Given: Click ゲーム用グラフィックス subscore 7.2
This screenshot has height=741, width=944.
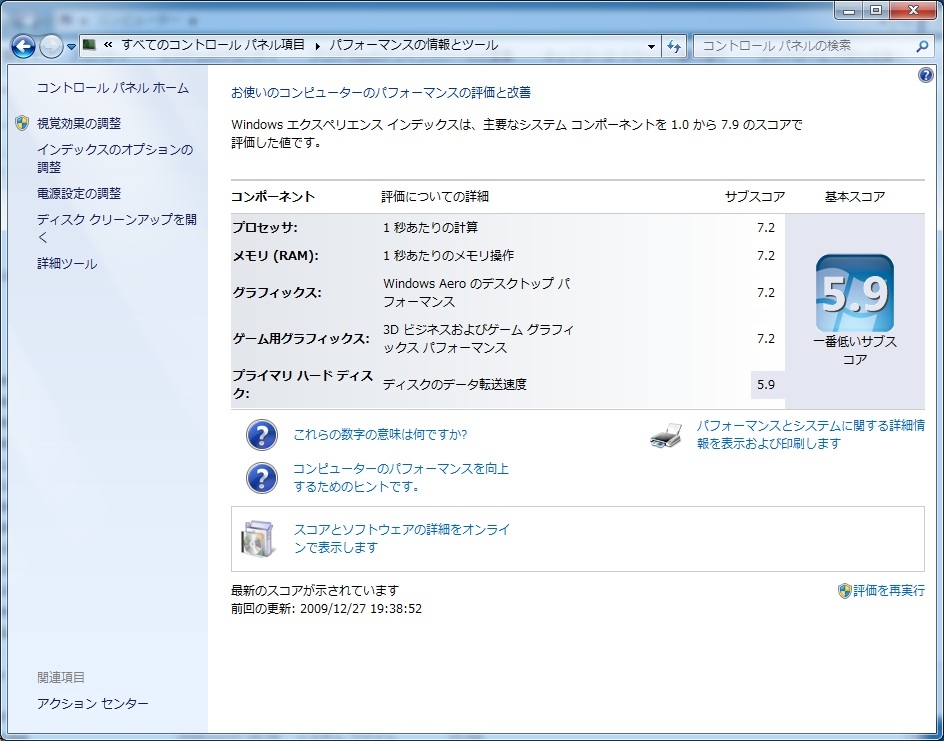Looking at the screenshot, I should coord(766,339).
